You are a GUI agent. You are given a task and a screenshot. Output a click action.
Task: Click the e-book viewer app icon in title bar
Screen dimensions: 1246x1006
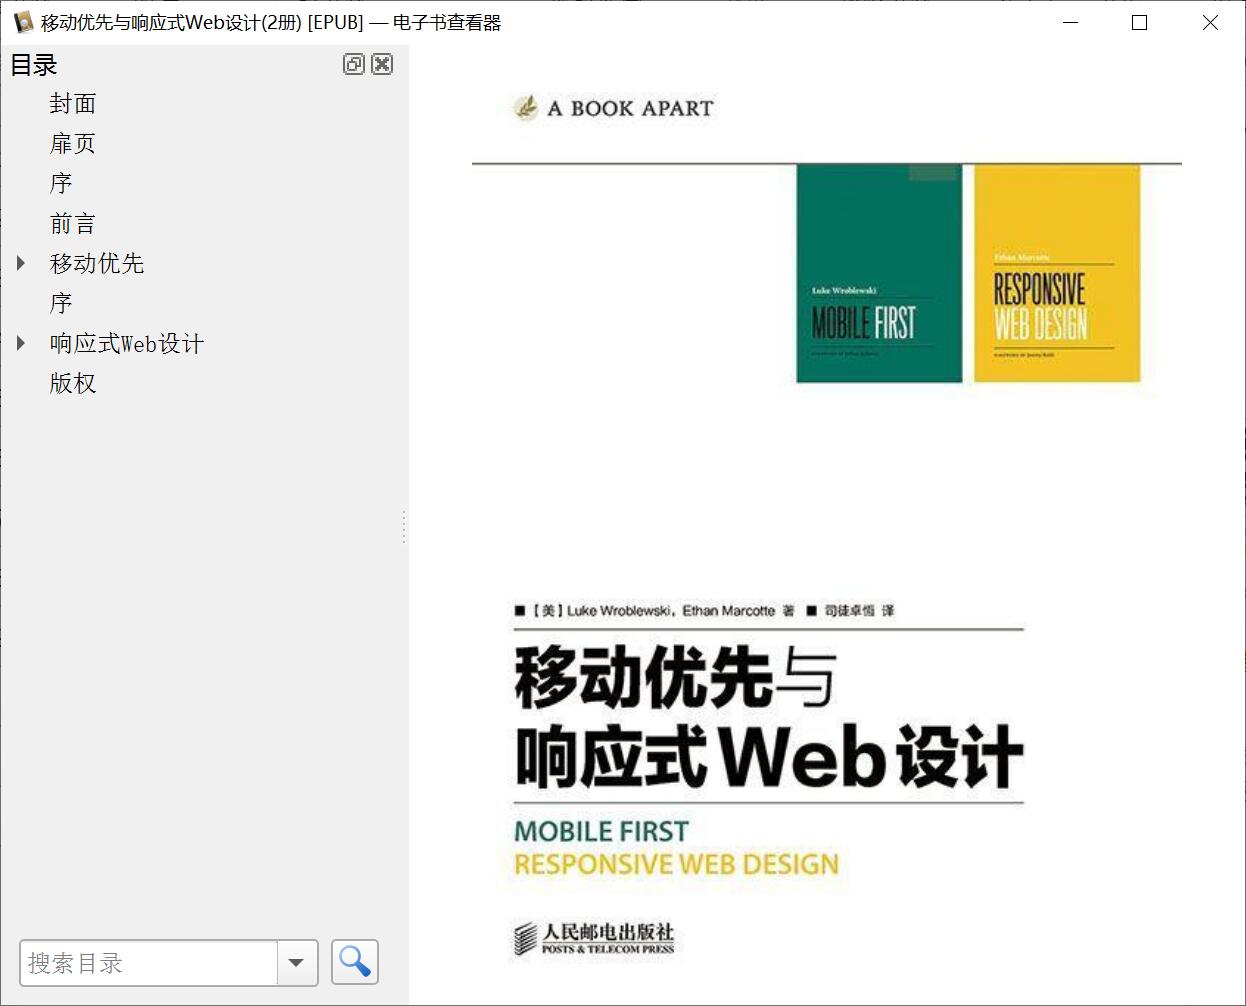22,22
